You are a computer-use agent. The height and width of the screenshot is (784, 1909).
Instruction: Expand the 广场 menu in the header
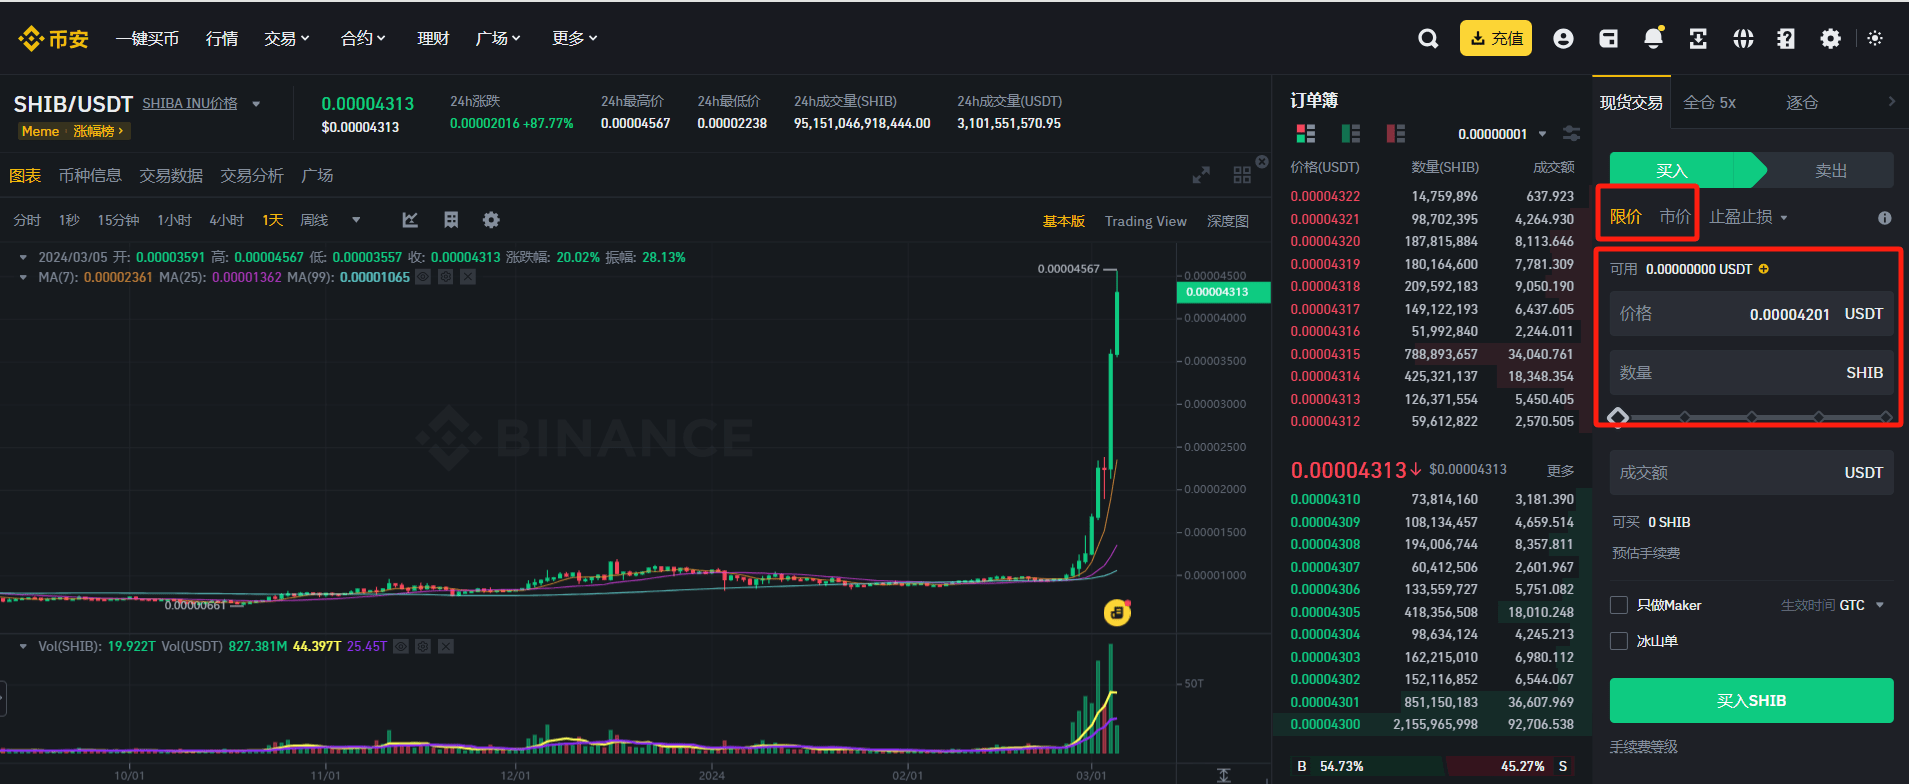pyautogui.click(x=498, y=38)
